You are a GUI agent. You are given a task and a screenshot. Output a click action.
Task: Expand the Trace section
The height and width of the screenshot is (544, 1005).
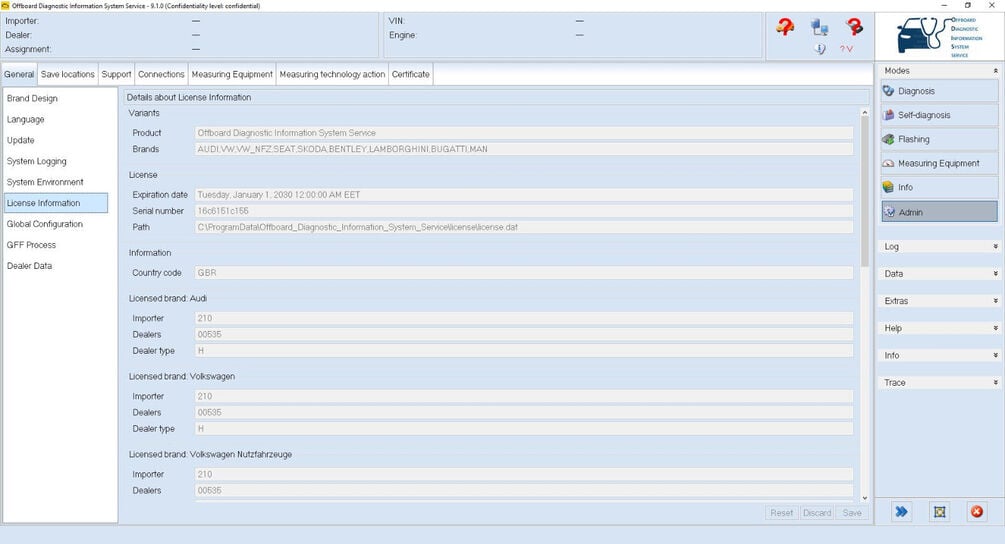(x=940, y=383)
